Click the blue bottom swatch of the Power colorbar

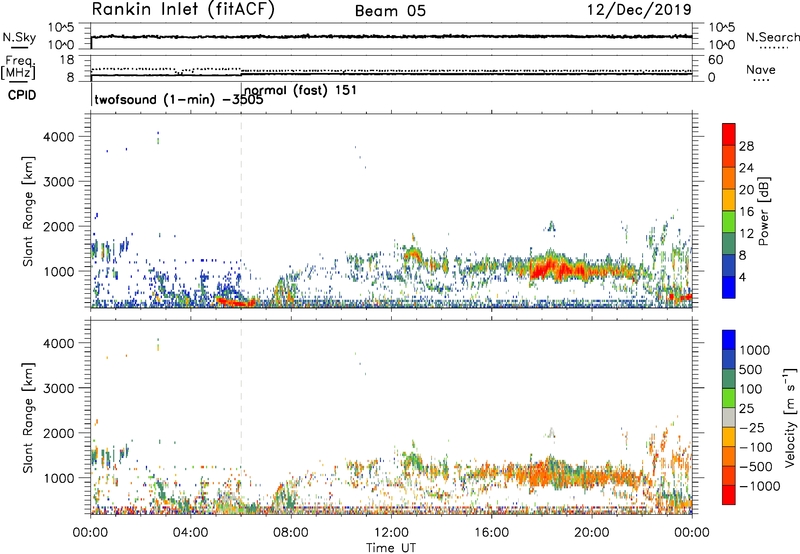coord(729,287)
